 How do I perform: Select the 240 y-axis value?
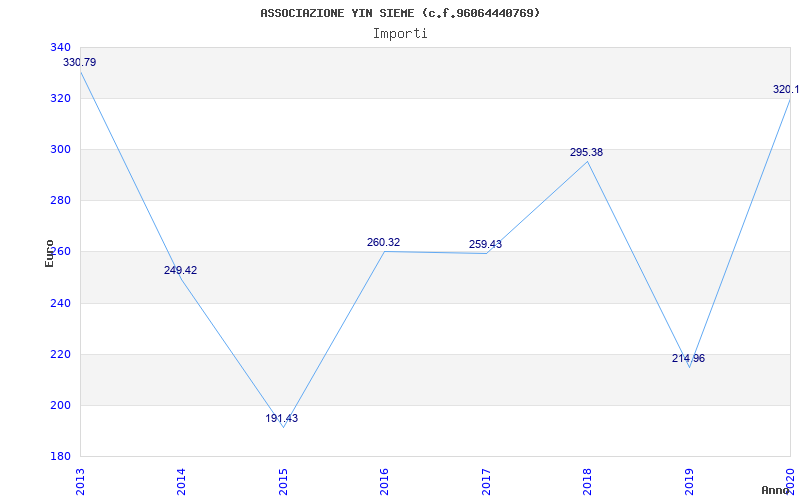[x=60, y=303]
